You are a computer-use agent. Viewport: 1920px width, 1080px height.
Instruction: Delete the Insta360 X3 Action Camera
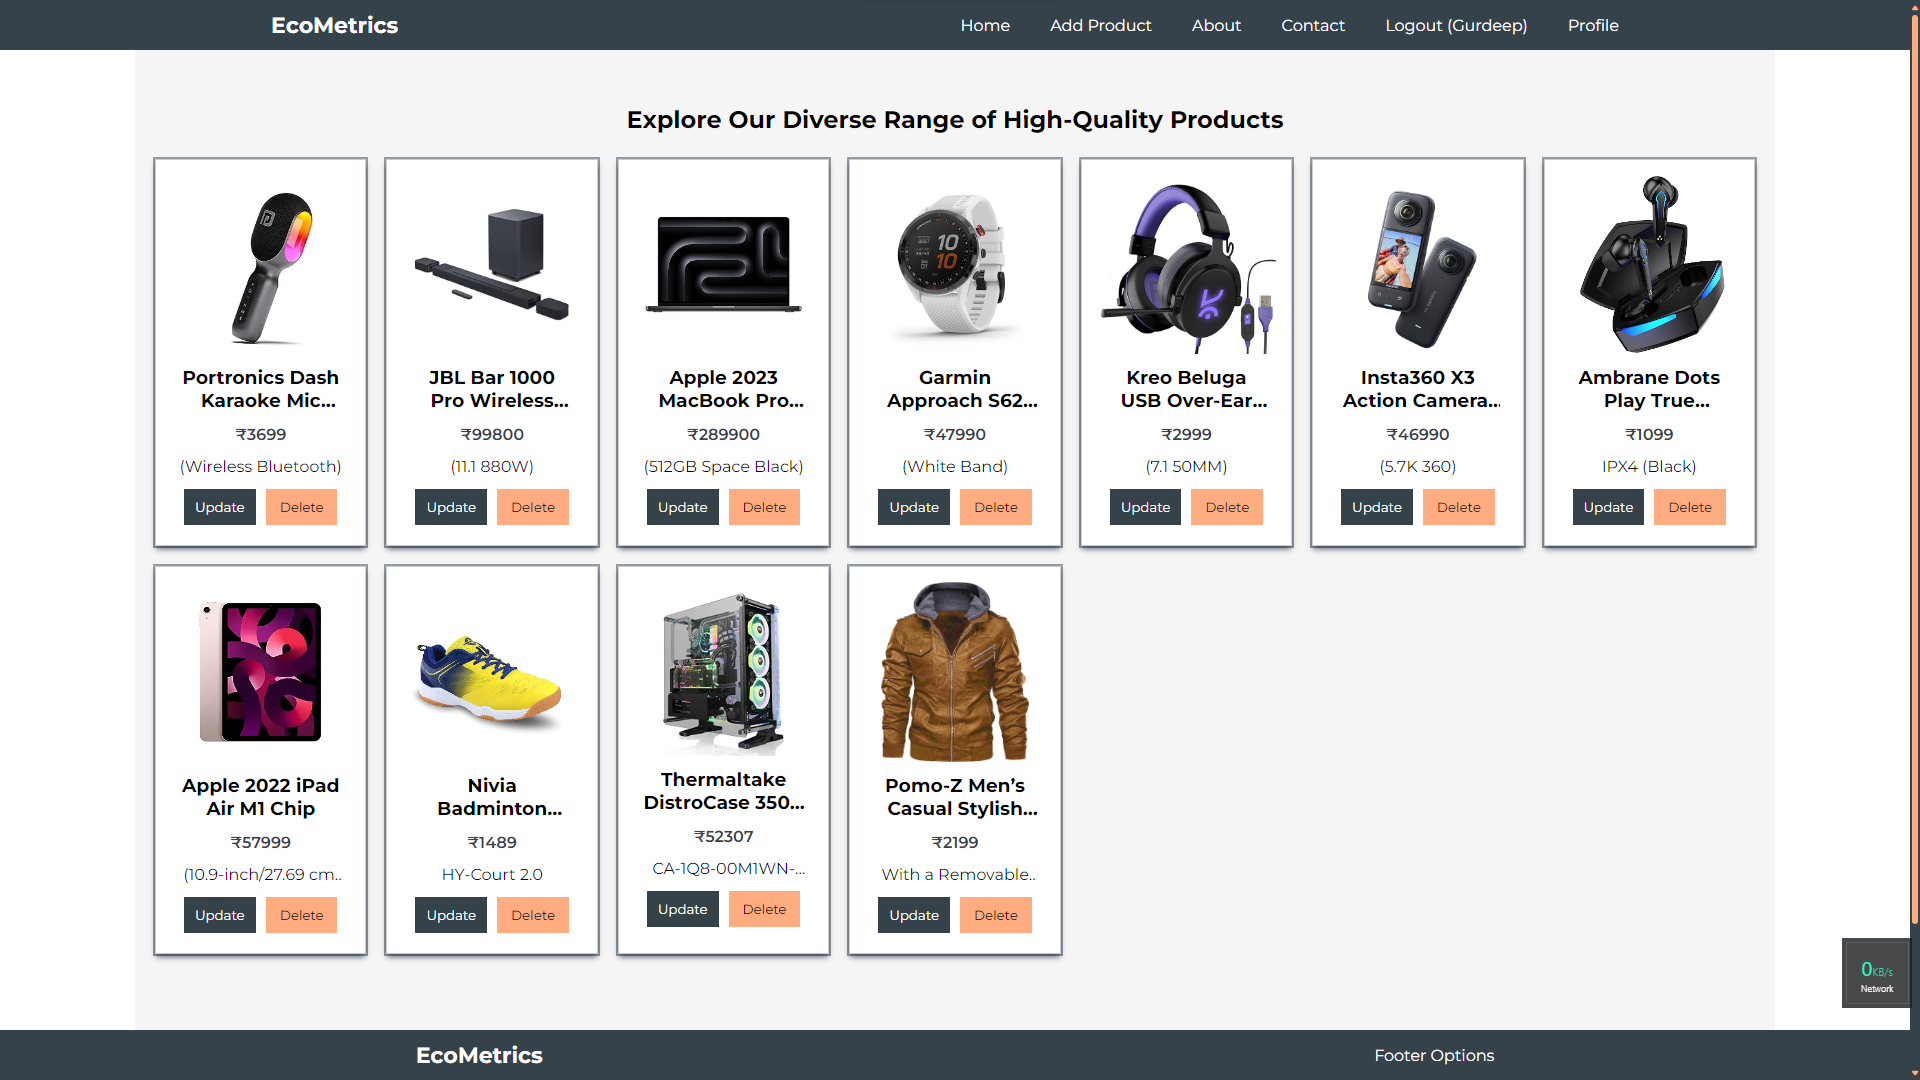click(1459, 507)
